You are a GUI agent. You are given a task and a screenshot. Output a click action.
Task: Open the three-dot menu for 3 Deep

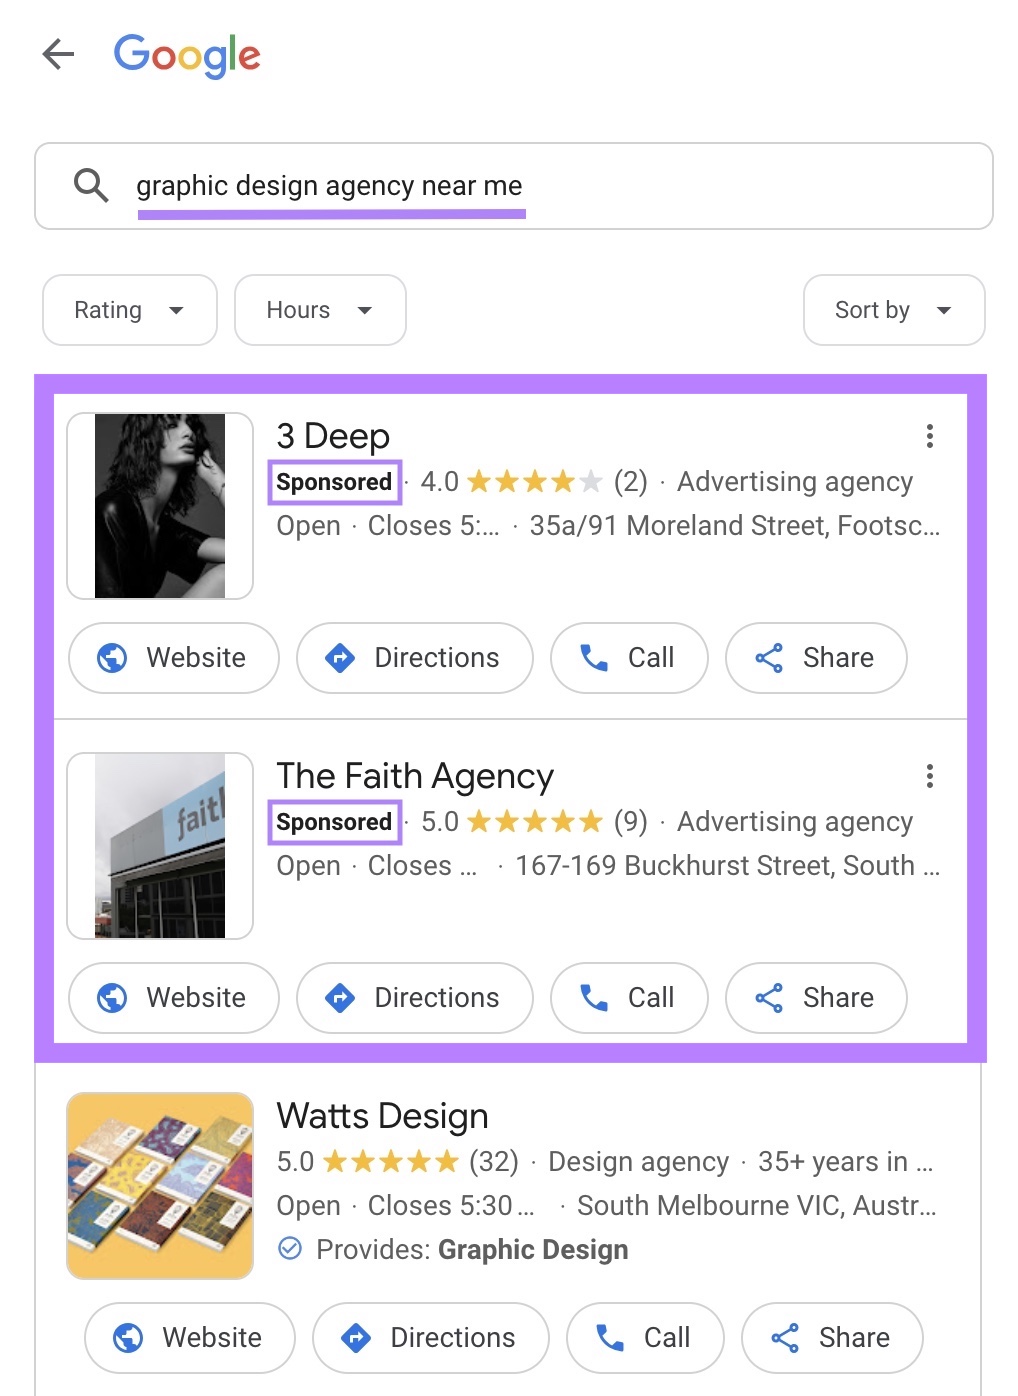tap(930, 436)
